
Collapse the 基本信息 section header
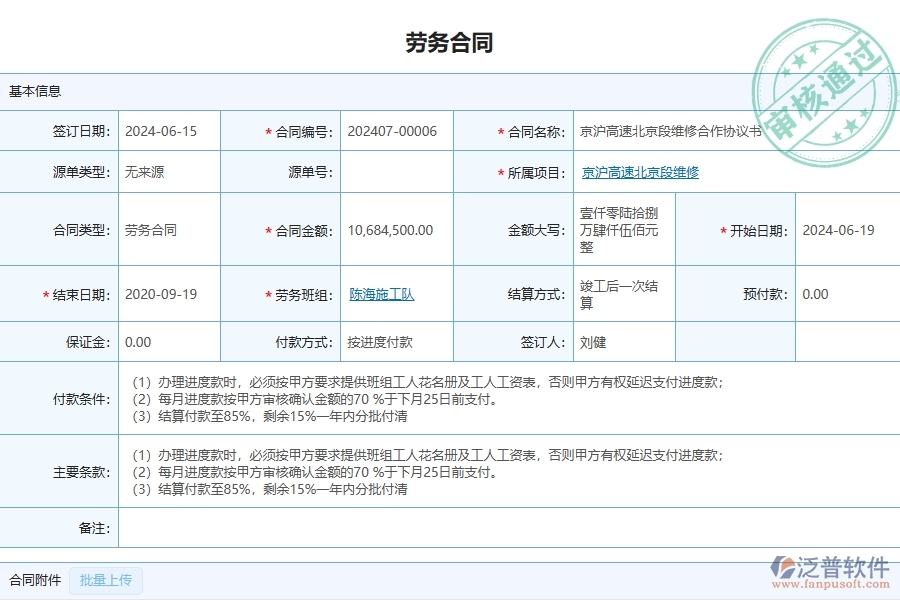coord(33,91)
